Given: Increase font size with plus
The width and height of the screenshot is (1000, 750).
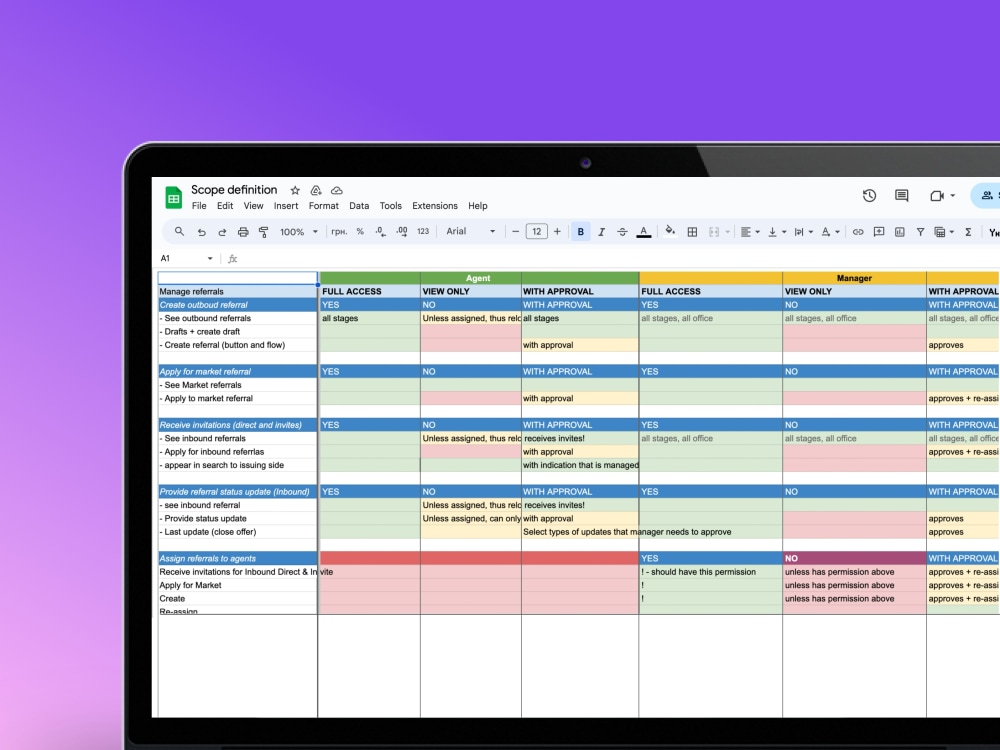Looking at the screenshot, I should (x=557, y=232).
